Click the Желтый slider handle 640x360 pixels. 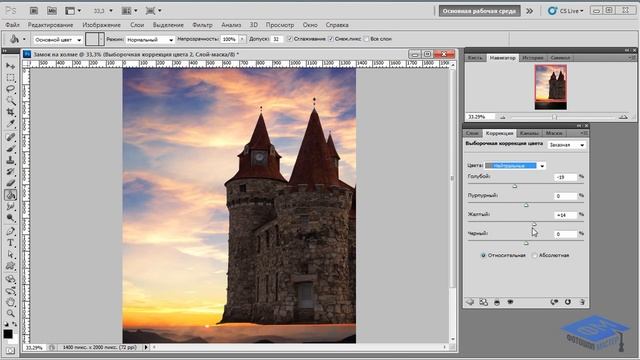click(x=534, y=224)
